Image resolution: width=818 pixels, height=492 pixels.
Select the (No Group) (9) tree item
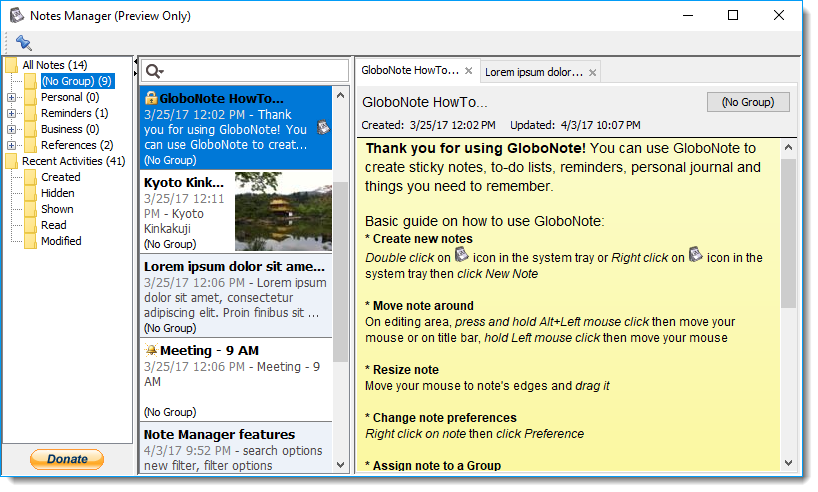click(77, 81)
